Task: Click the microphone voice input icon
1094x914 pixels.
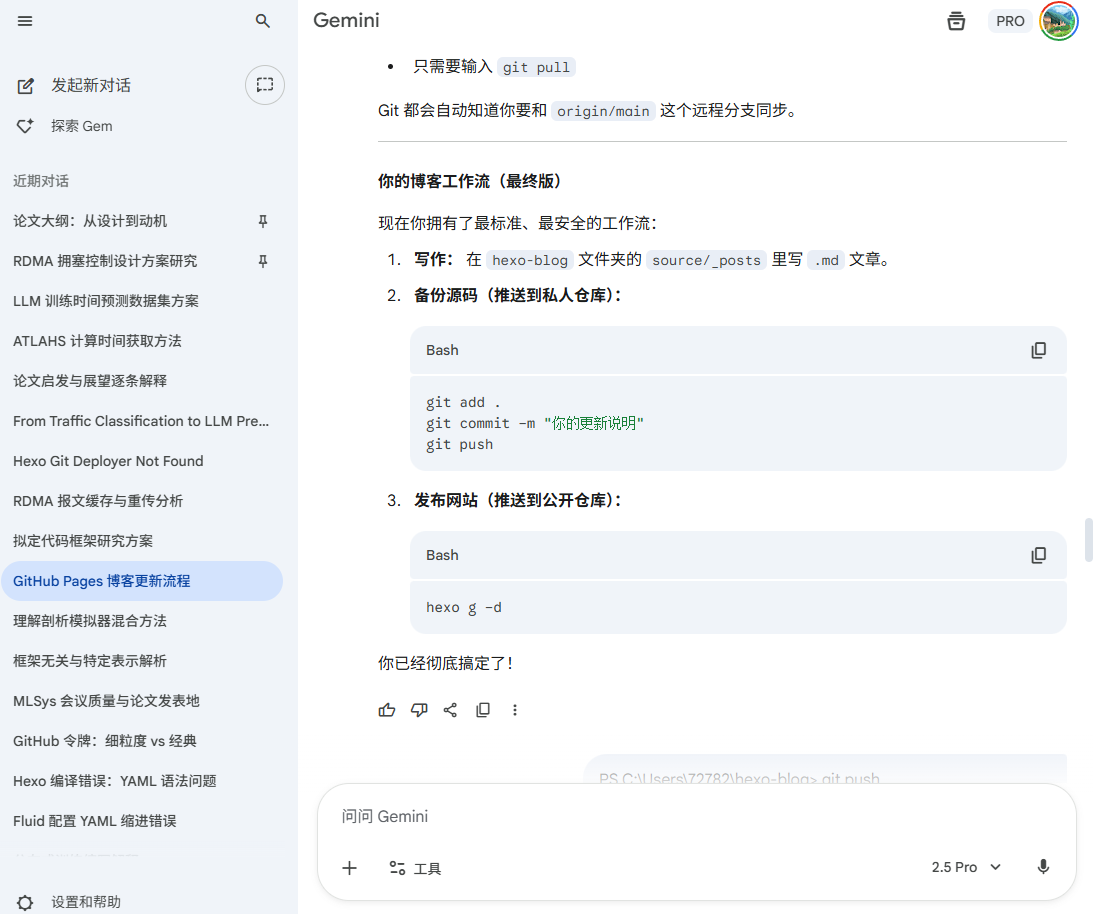Action: click(1043, 867)
